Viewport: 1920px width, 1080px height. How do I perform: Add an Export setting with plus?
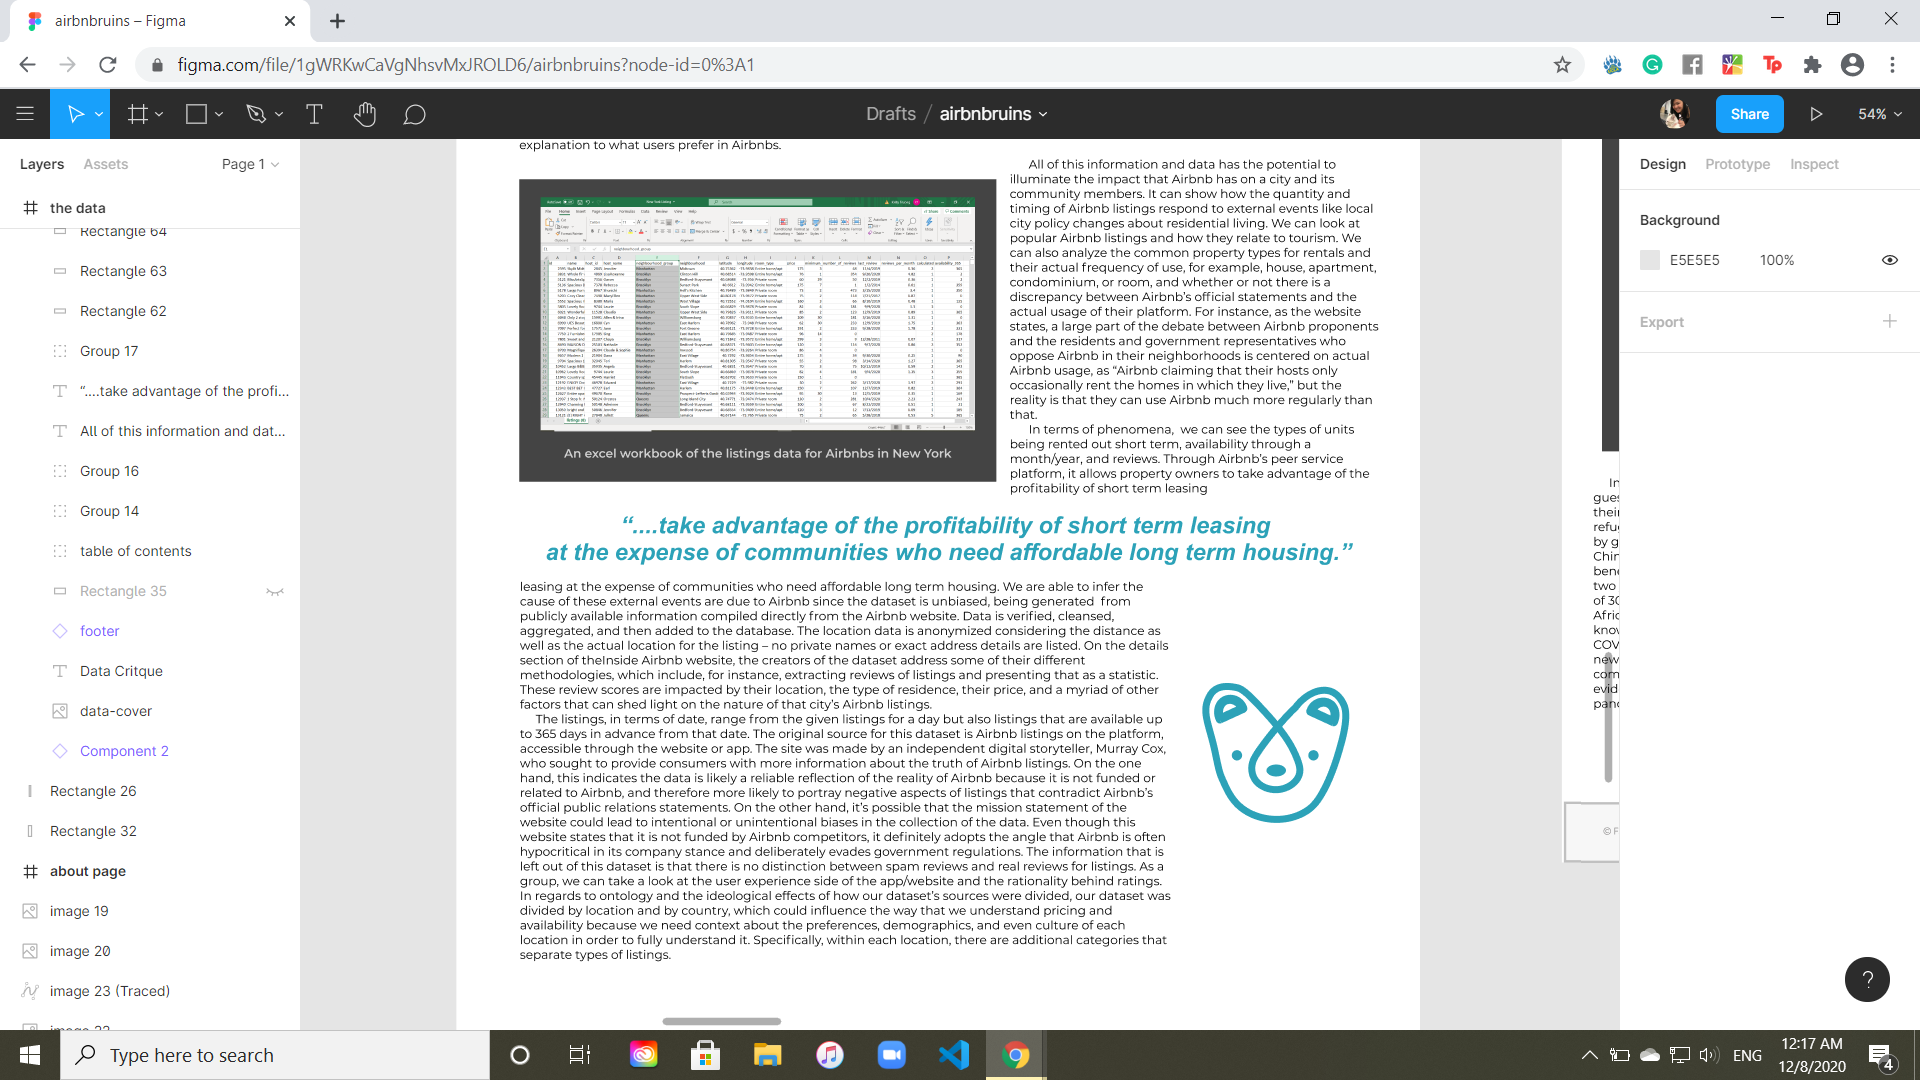click(1889, 322)
